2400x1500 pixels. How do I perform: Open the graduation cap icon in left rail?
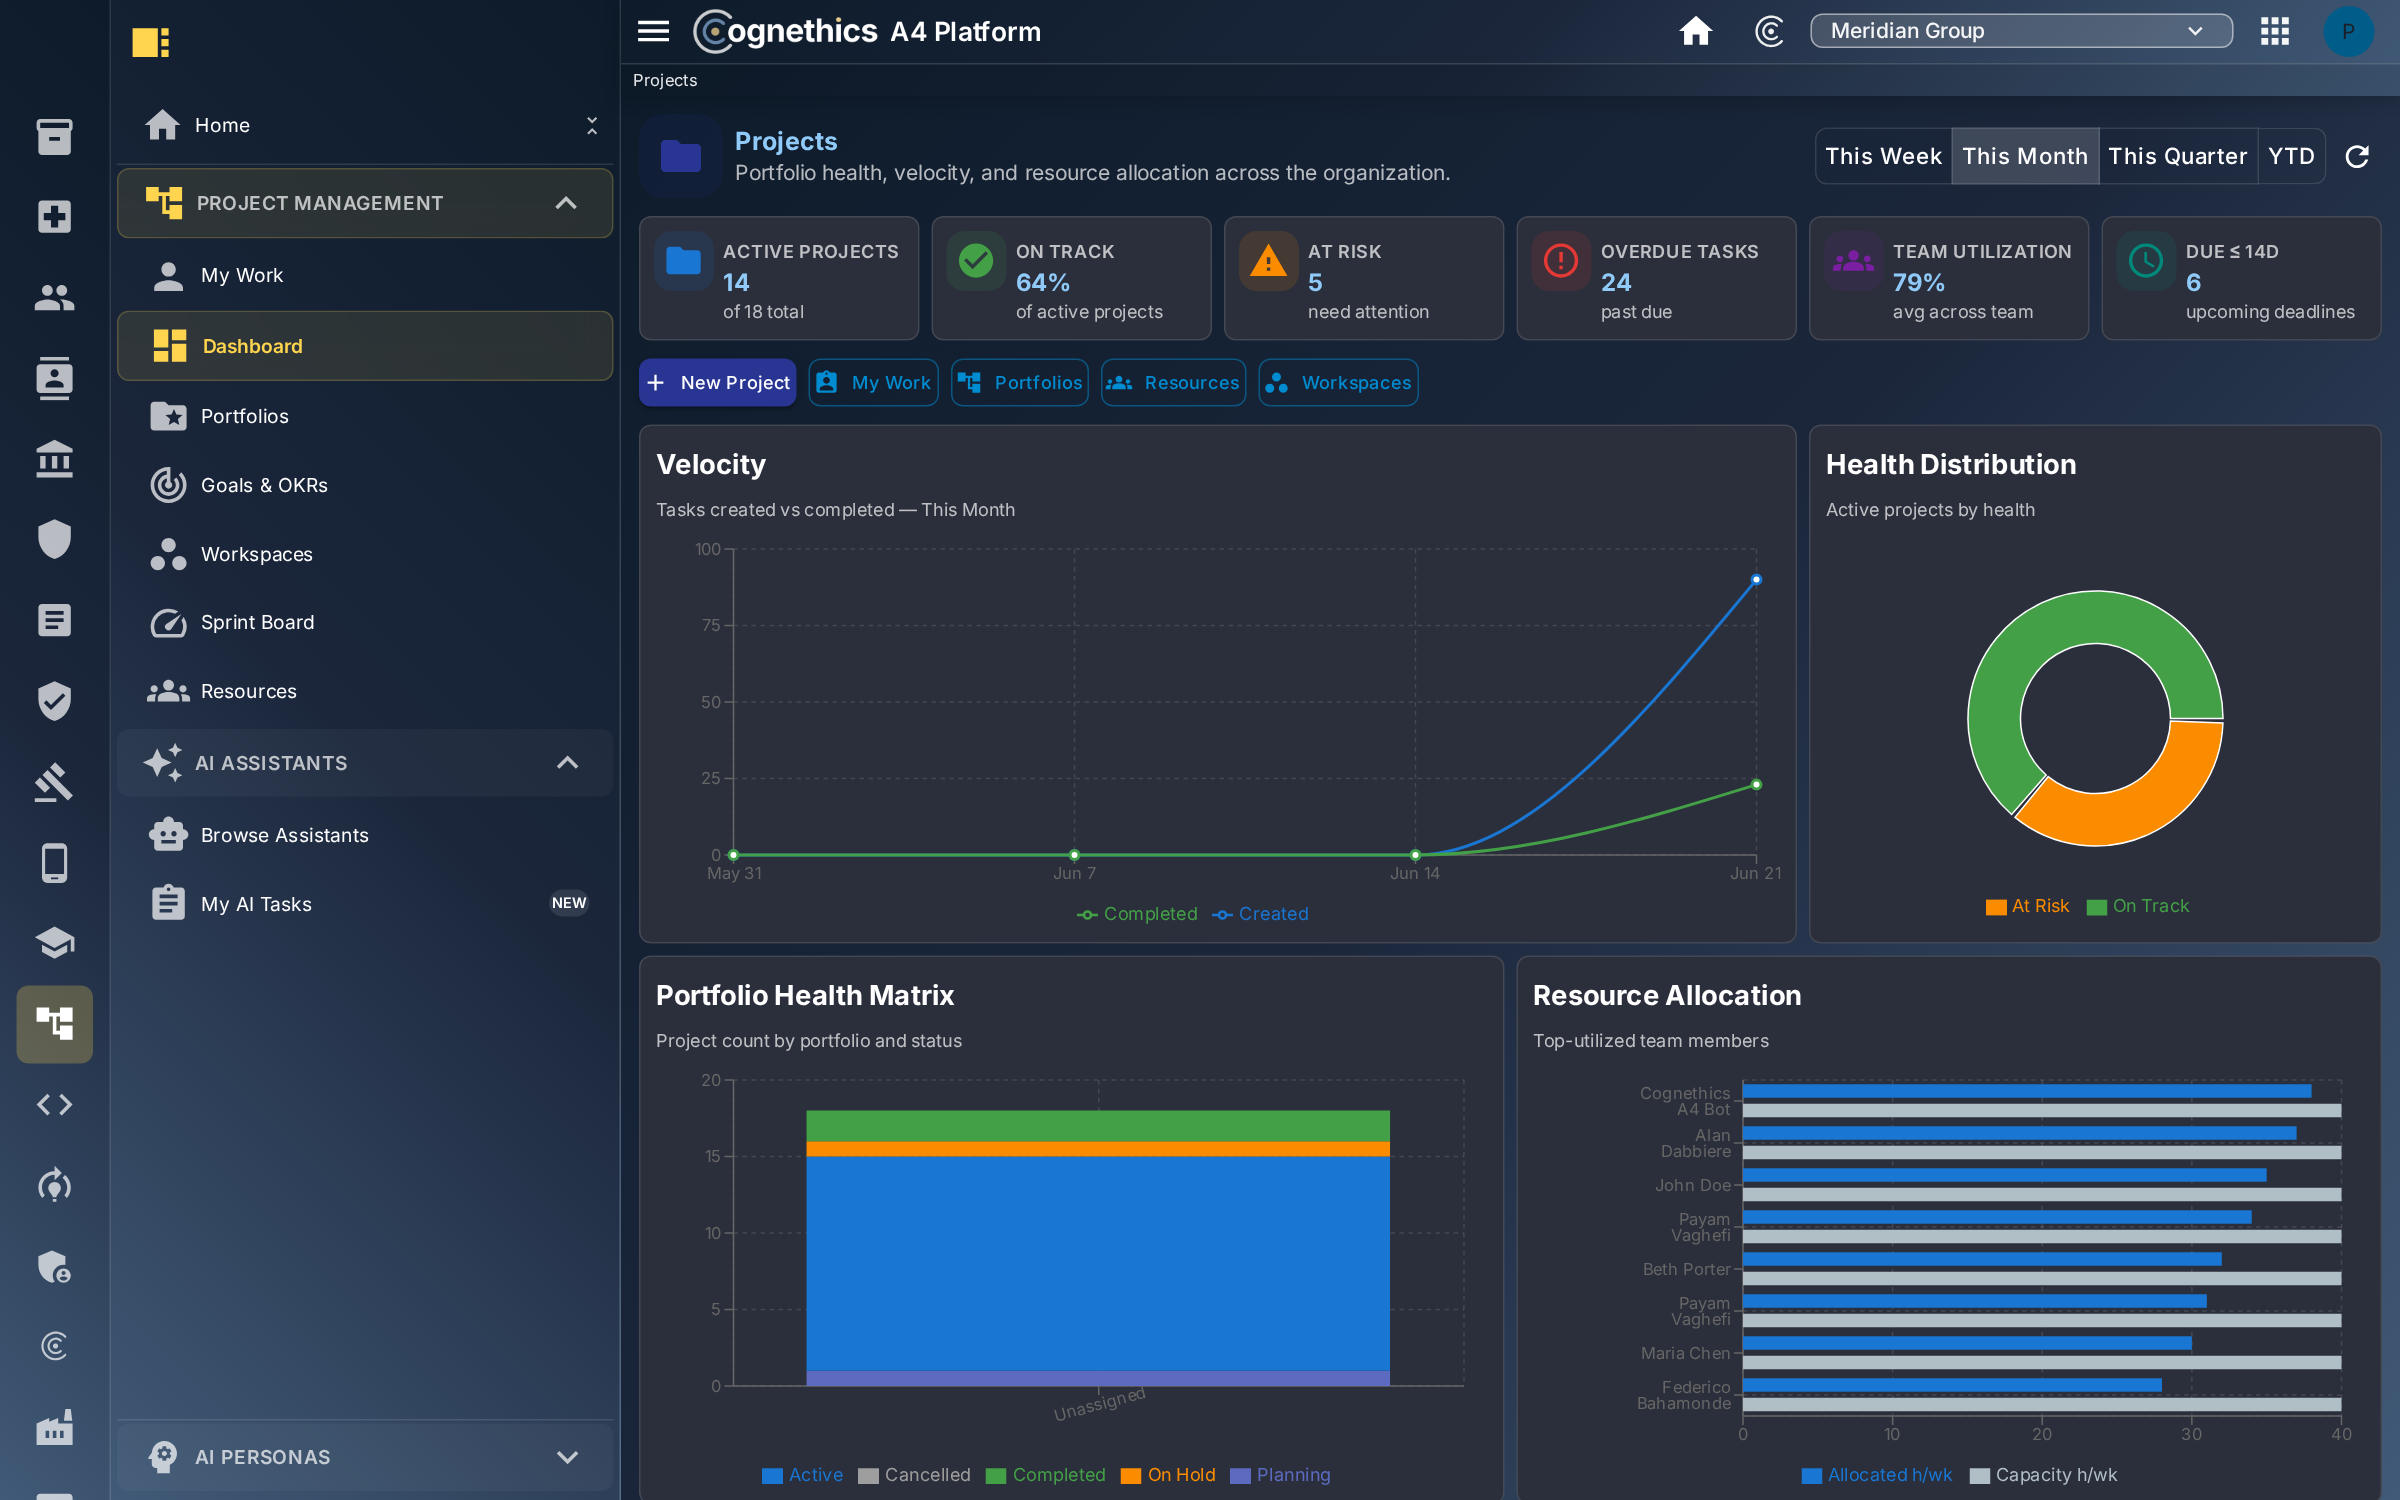coord(54,942)
